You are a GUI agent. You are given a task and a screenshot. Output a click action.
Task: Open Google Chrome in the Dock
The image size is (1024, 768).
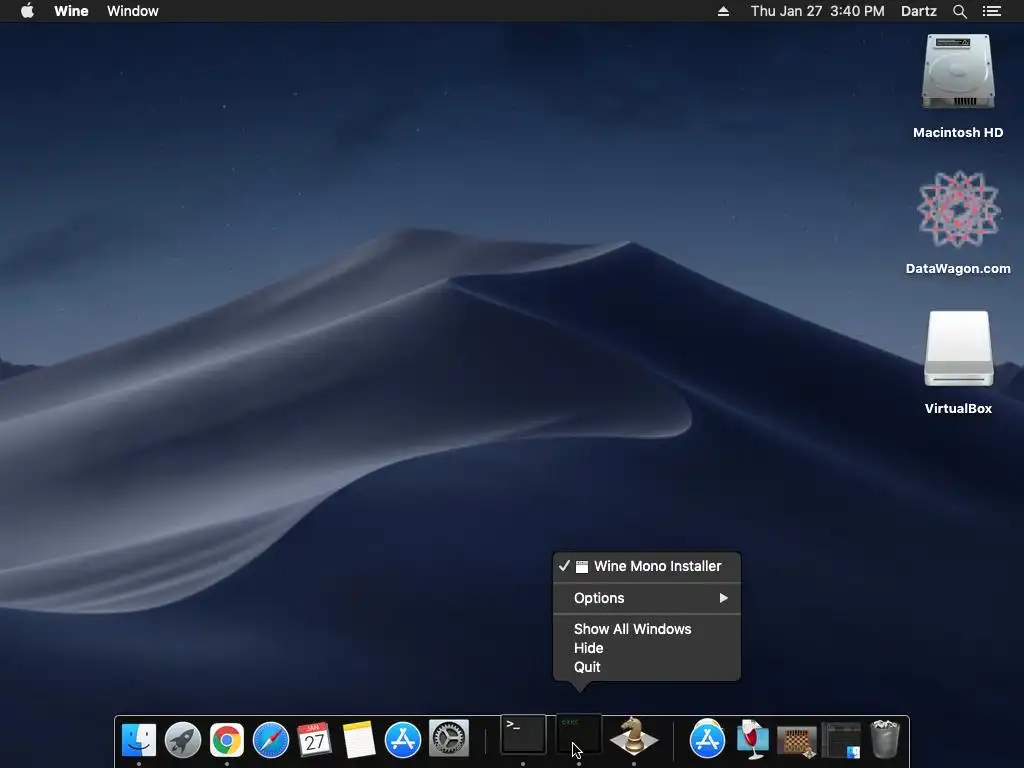[x=227, y=740]
